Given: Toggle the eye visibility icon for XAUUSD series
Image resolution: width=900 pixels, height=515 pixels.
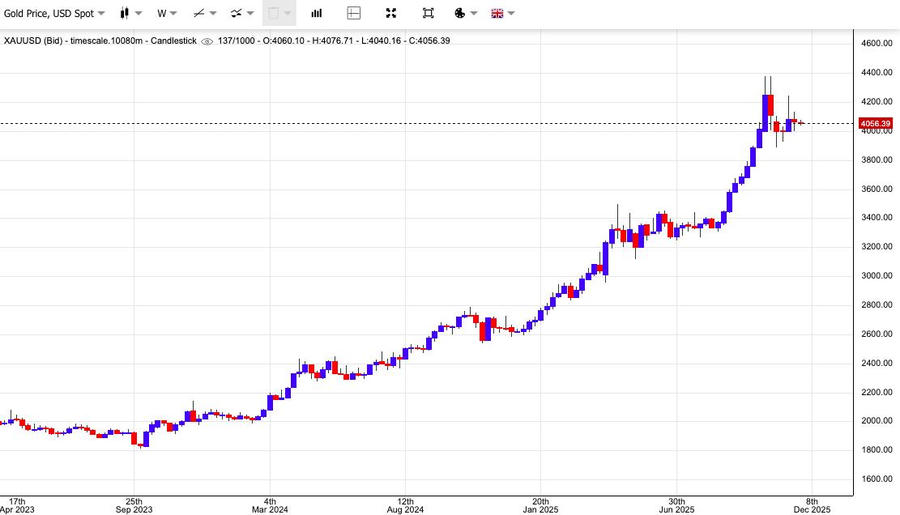Looking at the screenshot, I should 207,41.
